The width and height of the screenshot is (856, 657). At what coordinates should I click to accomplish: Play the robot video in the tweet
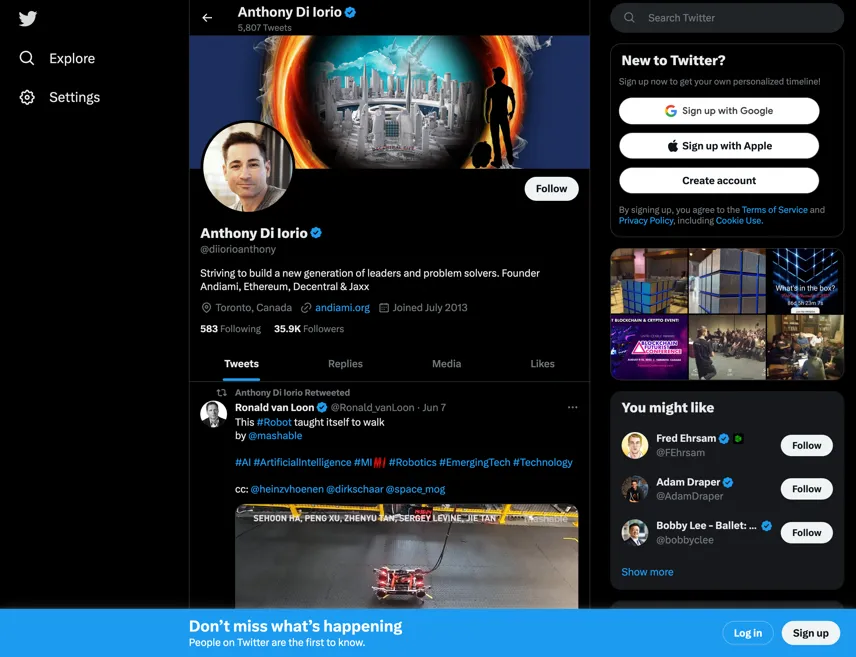coord(406,556)
